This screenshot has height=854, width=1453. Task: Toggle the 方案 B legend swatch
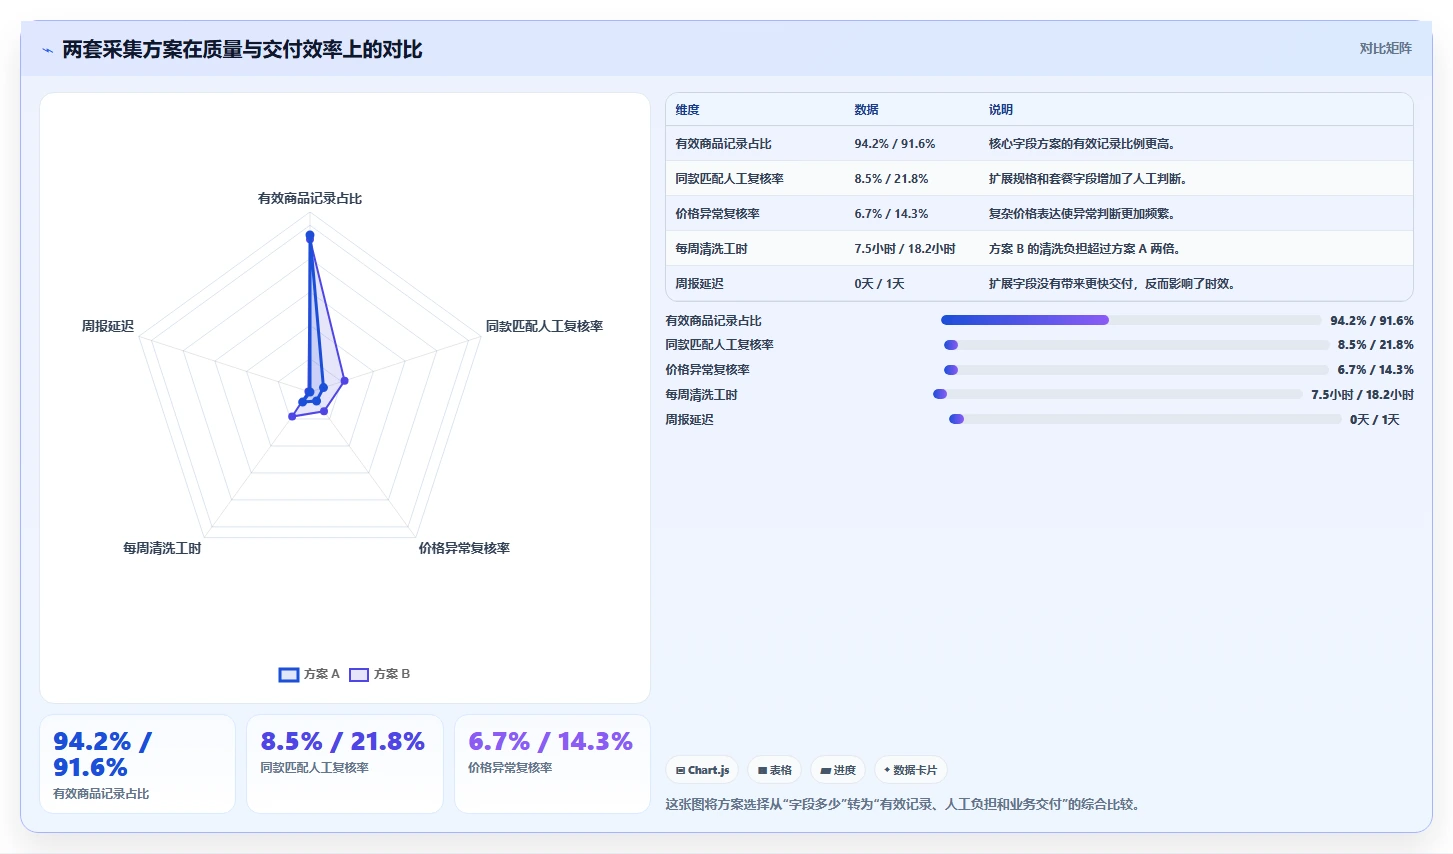click(359, 674)
